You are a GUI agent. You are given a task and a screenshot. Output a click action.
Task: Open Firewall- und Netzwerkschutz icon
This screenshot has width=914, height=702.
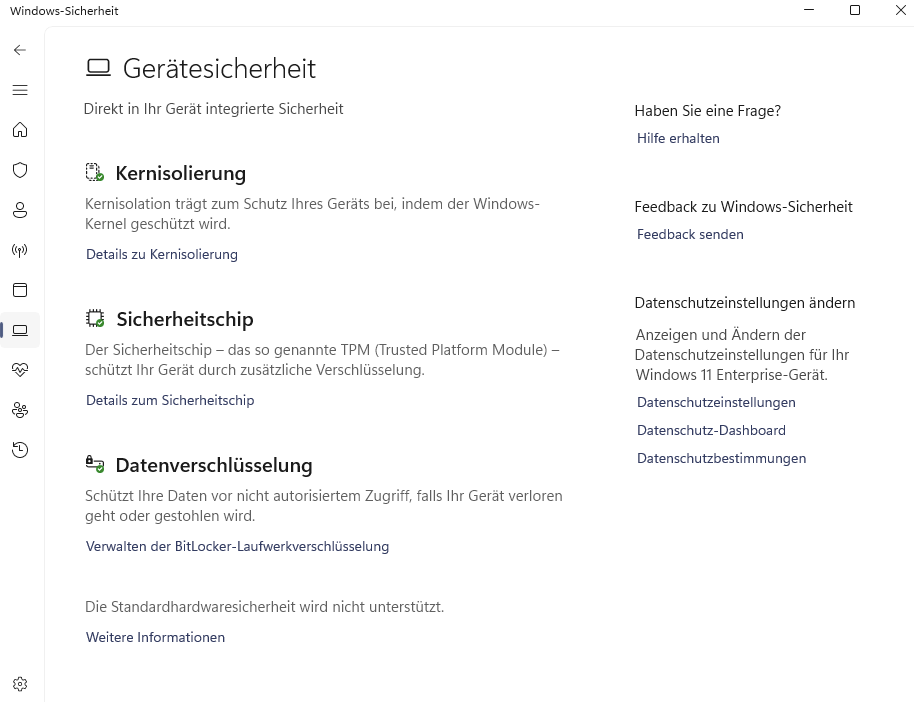tap(20, 250)
